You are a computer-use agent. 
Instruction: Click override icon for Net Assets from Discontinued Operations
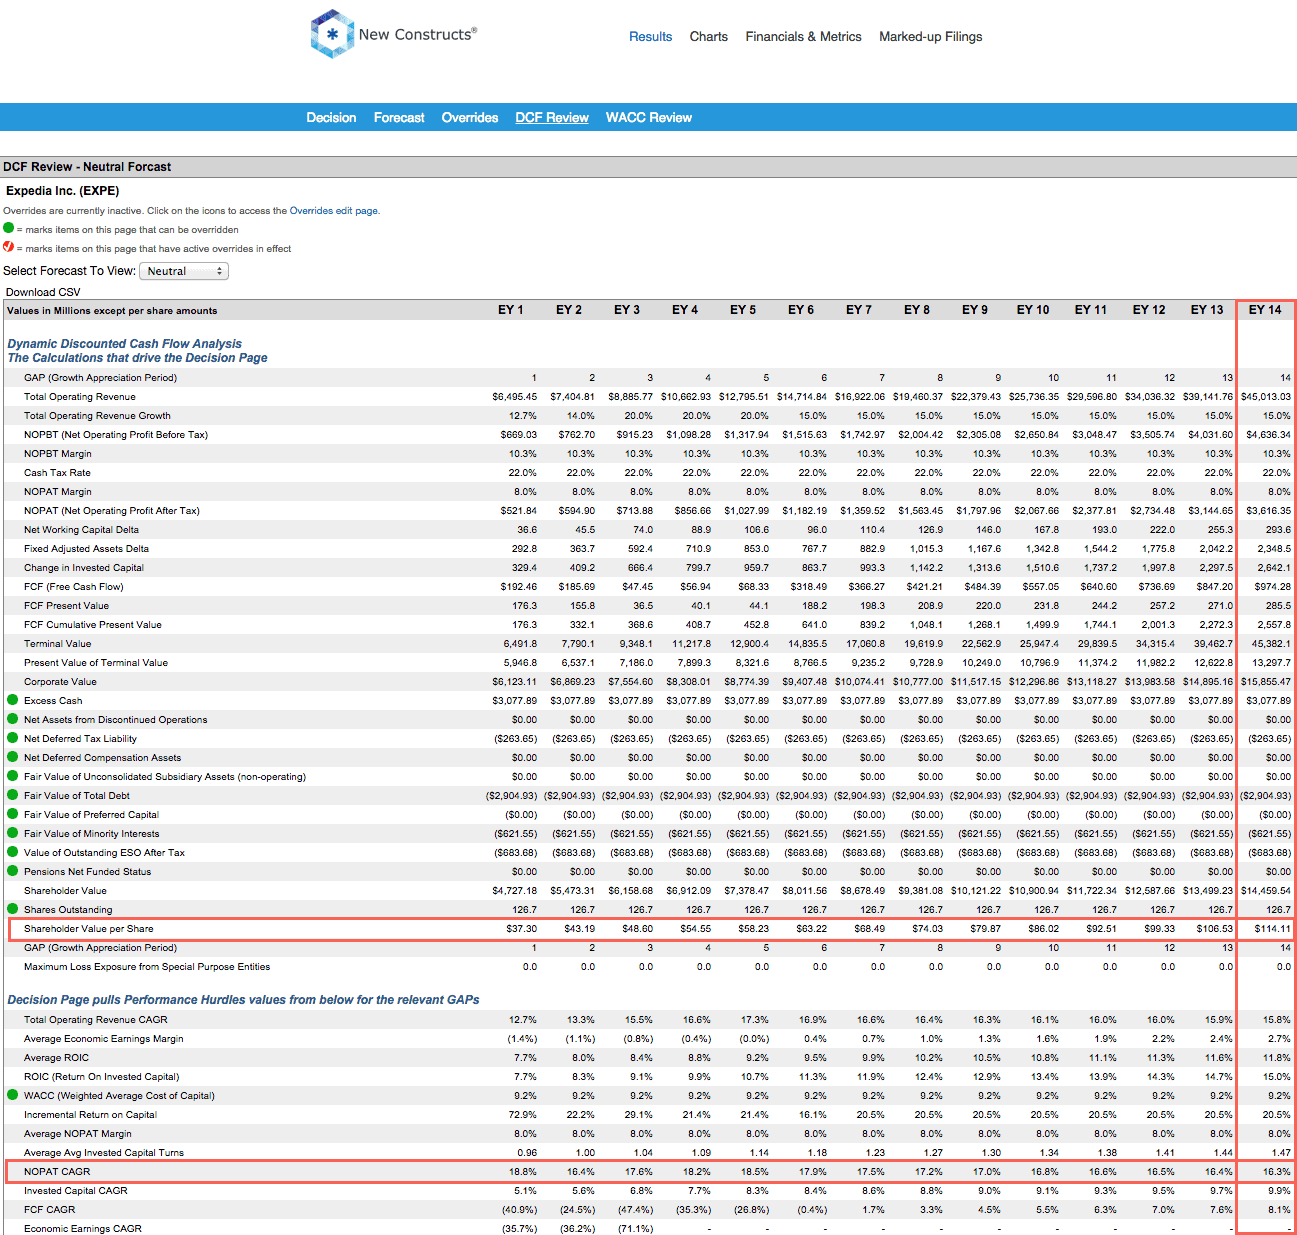pyautogui.click(x=12, y=719)
